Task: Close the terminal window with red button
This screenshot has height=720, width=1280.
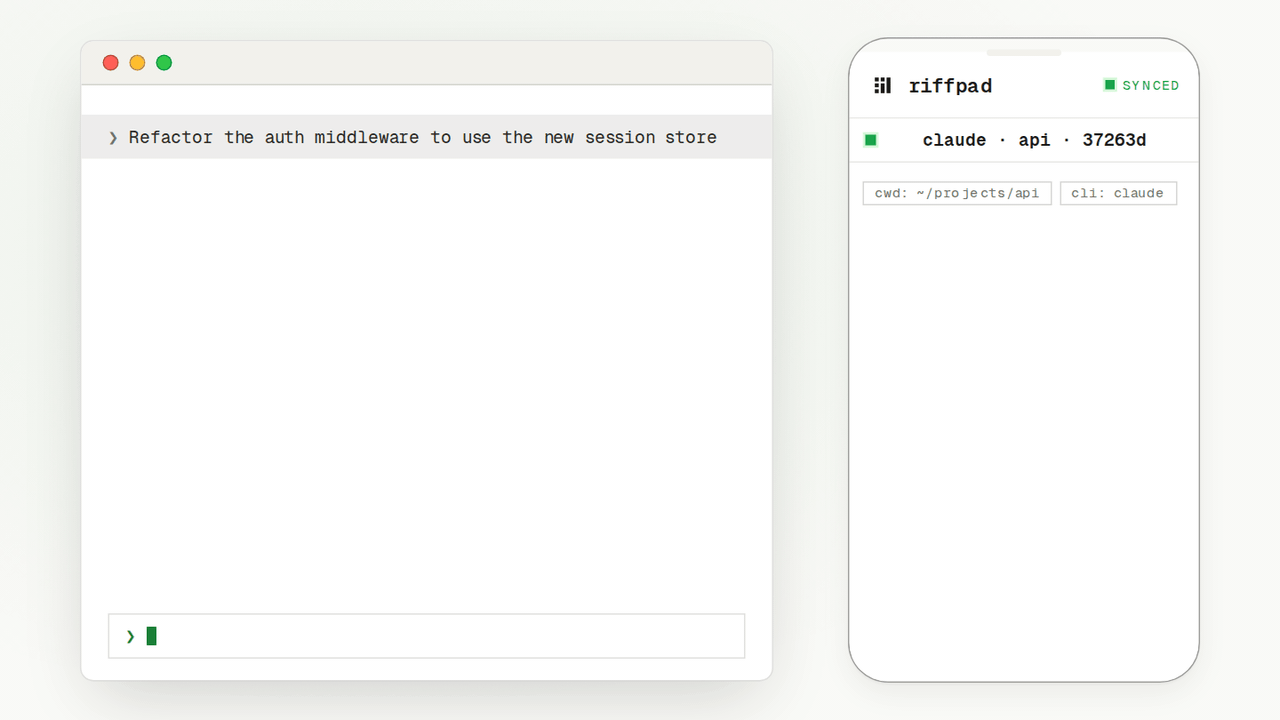Action: (111, 63)
